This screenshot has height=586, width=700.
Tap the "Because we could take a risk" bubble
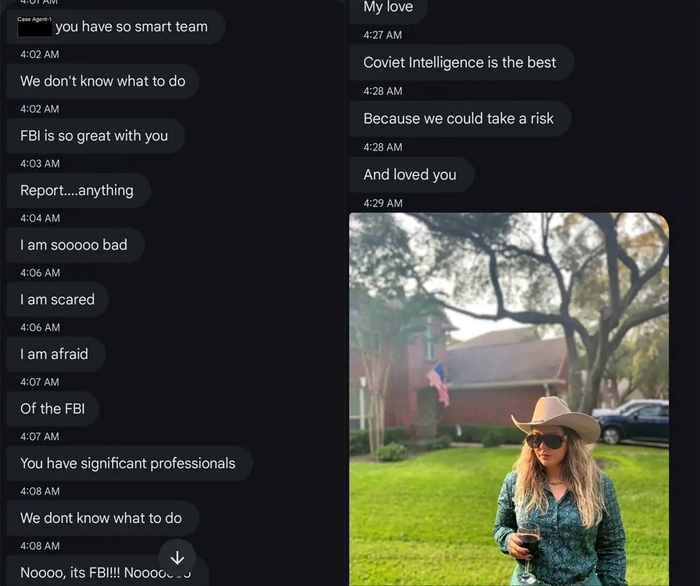pos(458,118)
